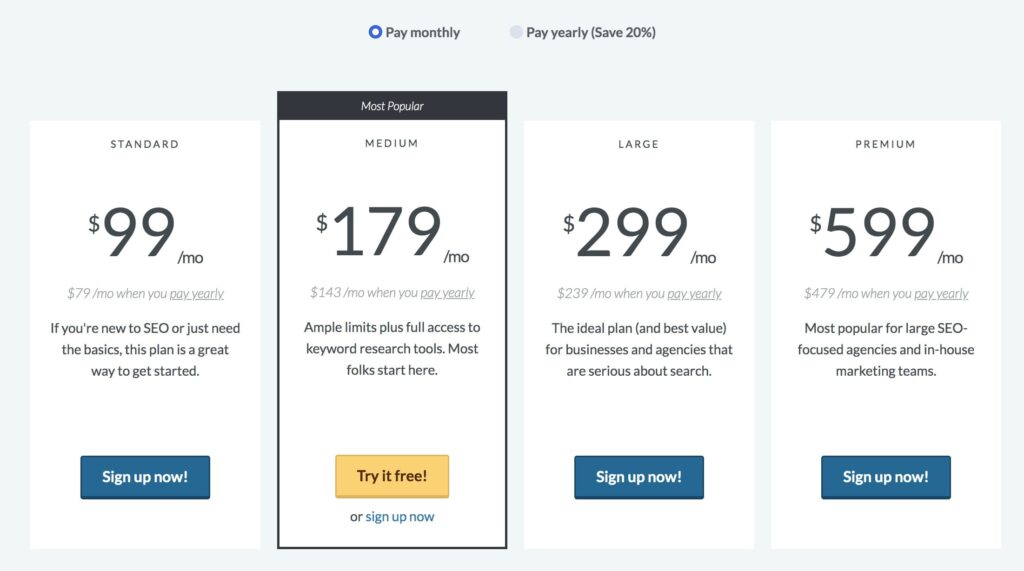Select Pay yearly (Save 20%) option
This screenshot has width=1024, height=571.
tap(516, 32)
